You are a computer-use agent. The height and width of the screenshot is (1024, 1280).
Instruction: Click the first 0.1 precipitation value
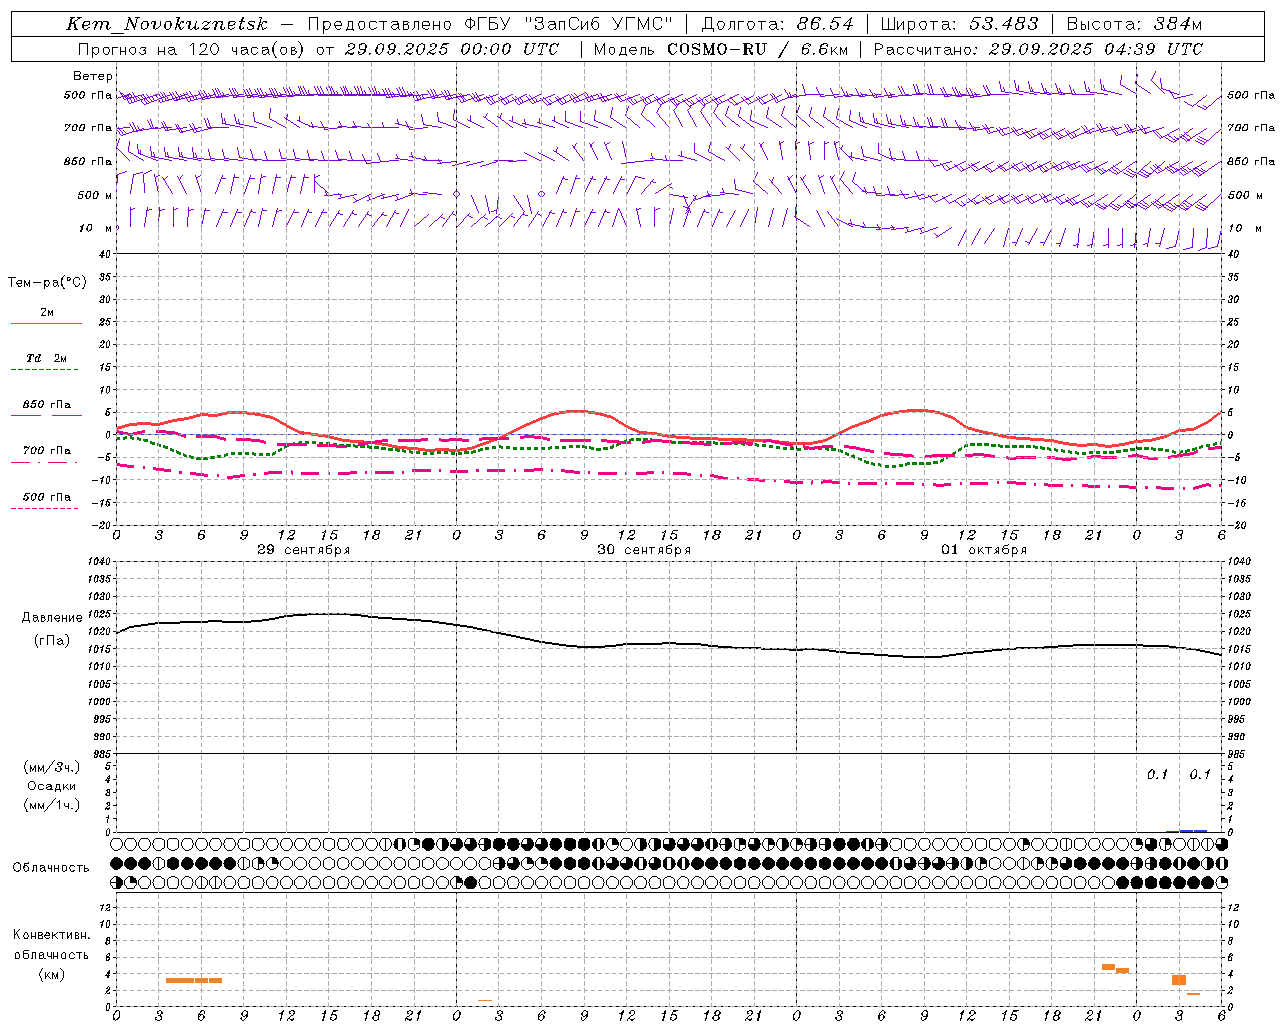pyautogui.click(x=1157, y=775)
